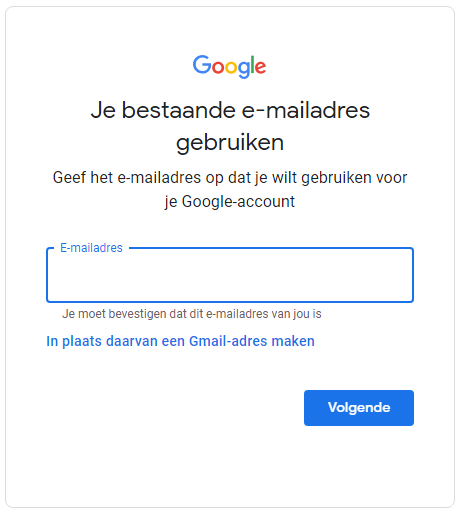Click the Google logo
This screenshot has height=515, width=463.
point(229,67)
